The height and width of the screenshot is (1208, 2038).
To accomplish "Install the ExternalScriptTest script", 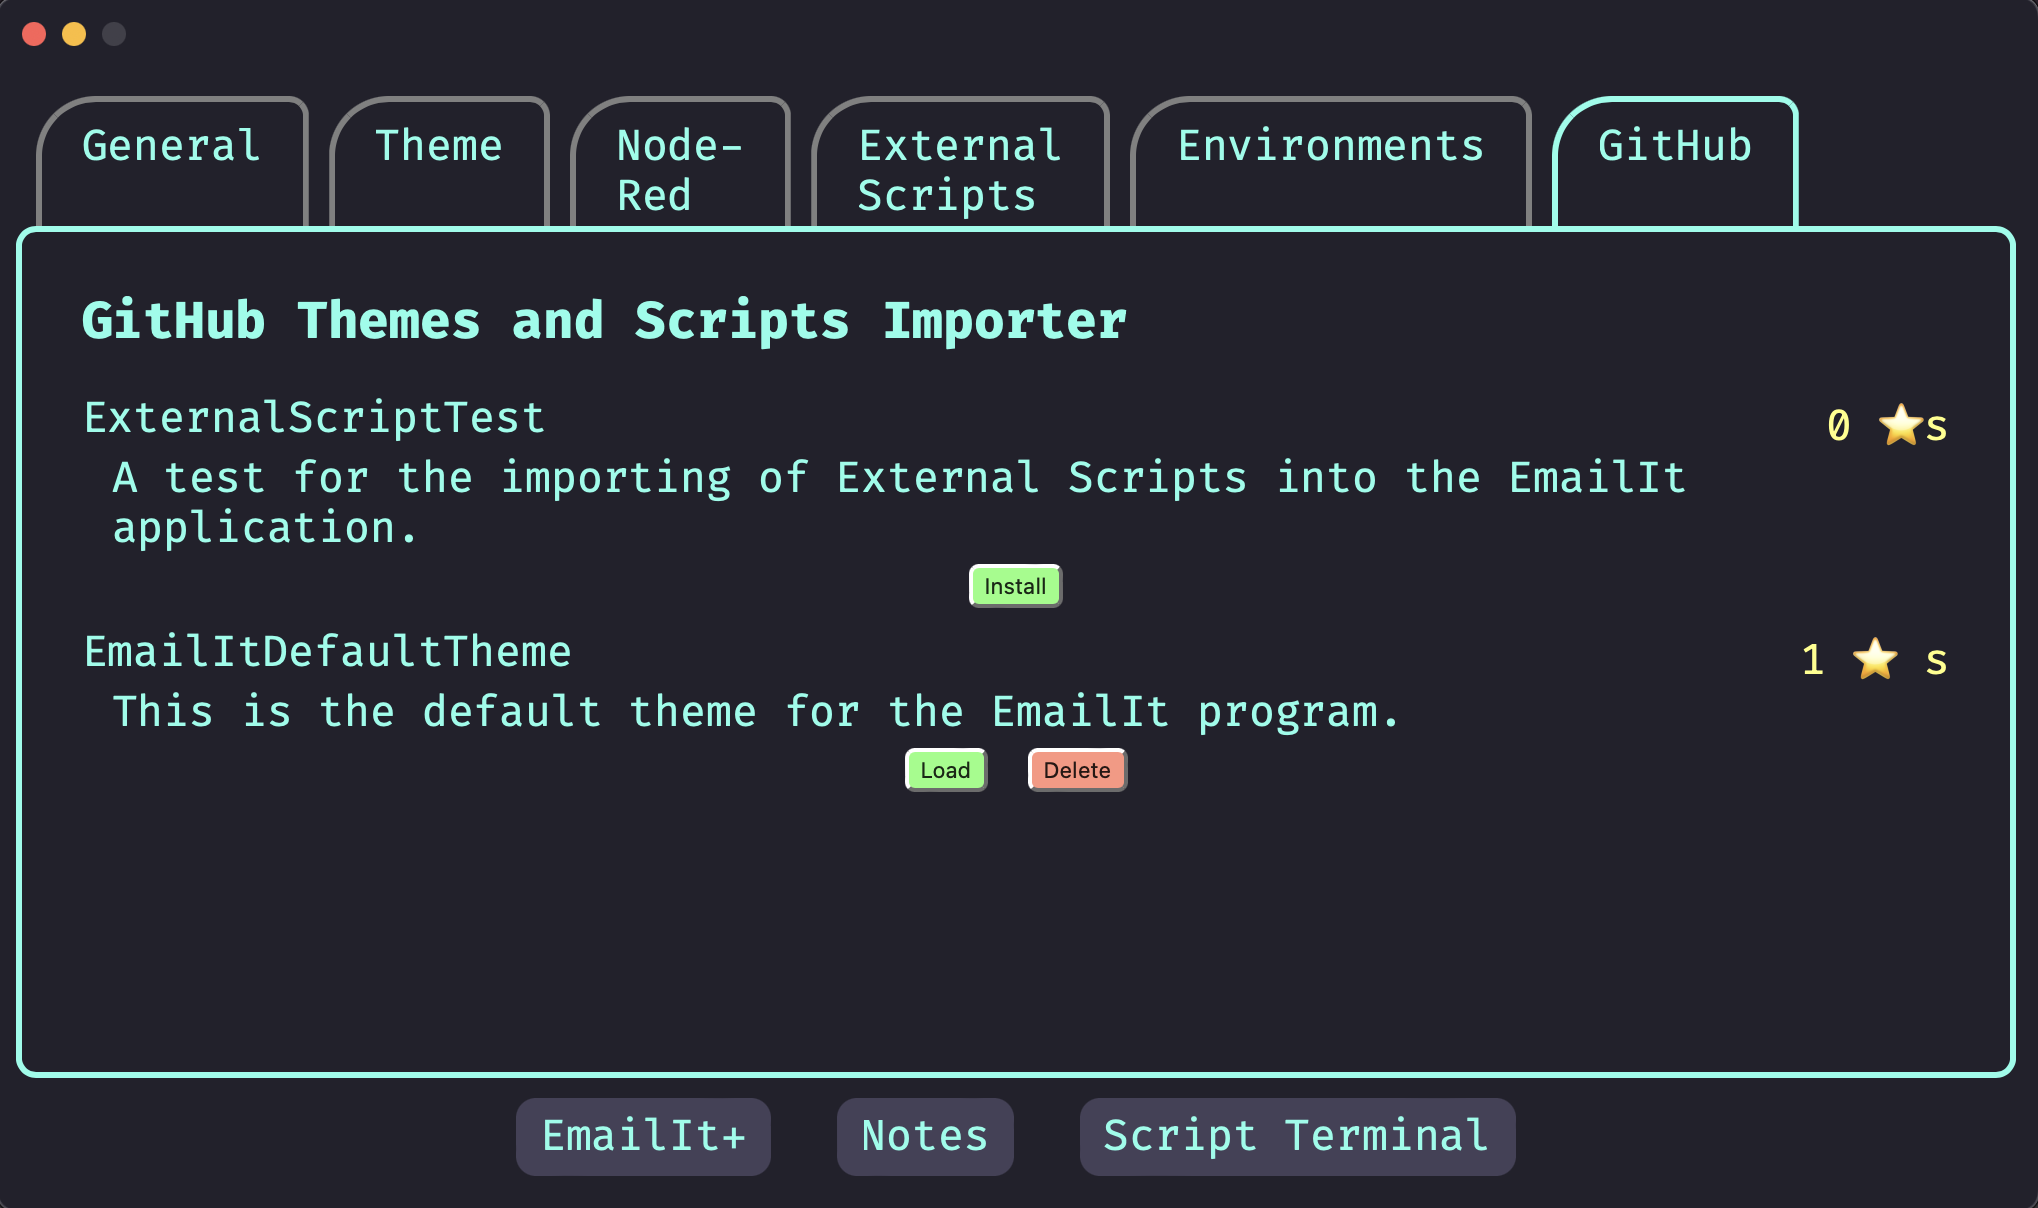I will click(1014, 585).
